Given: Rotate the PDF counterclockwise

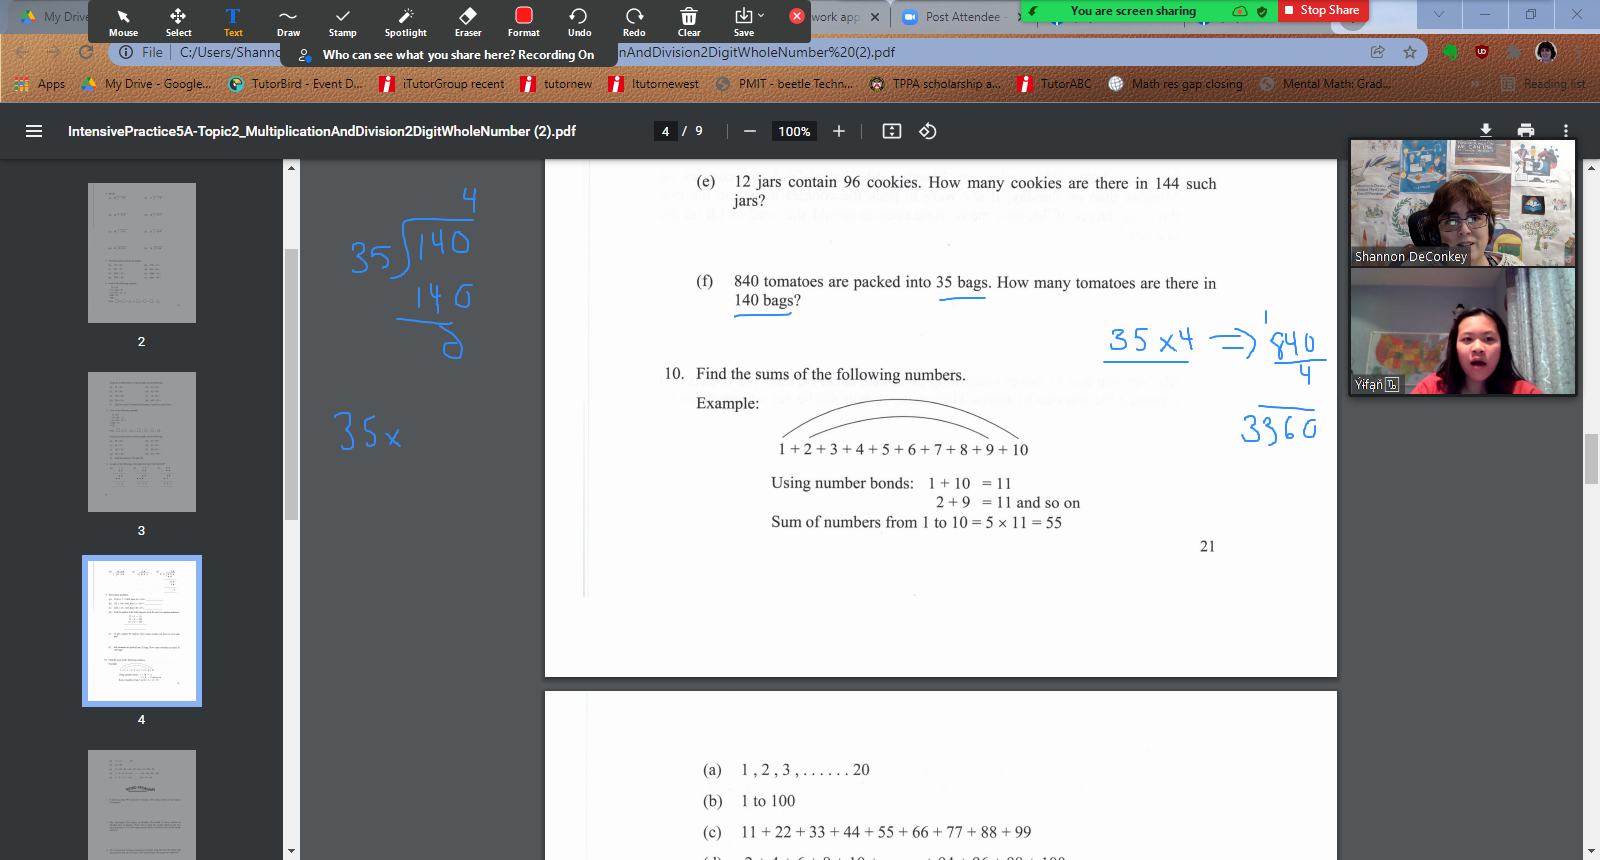Looking at the screenshot, I should tap(928, 131).
